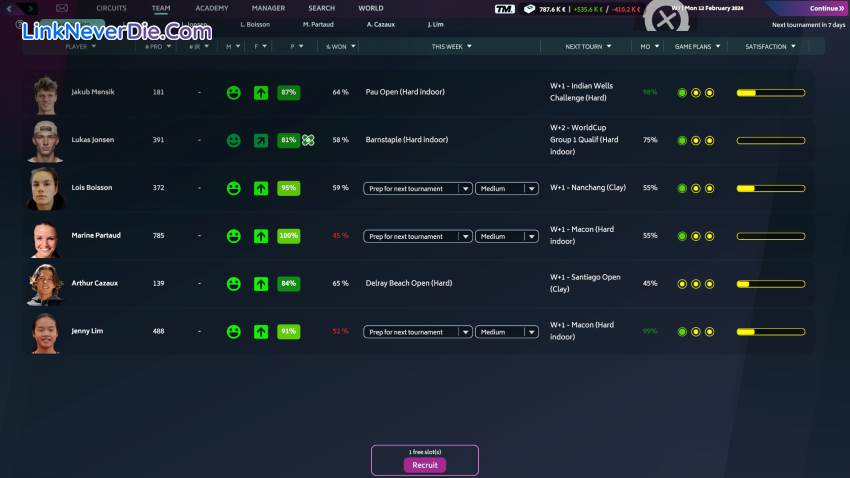Expand Marine Partaud's Medium intensity dropdown

[507, 236]
